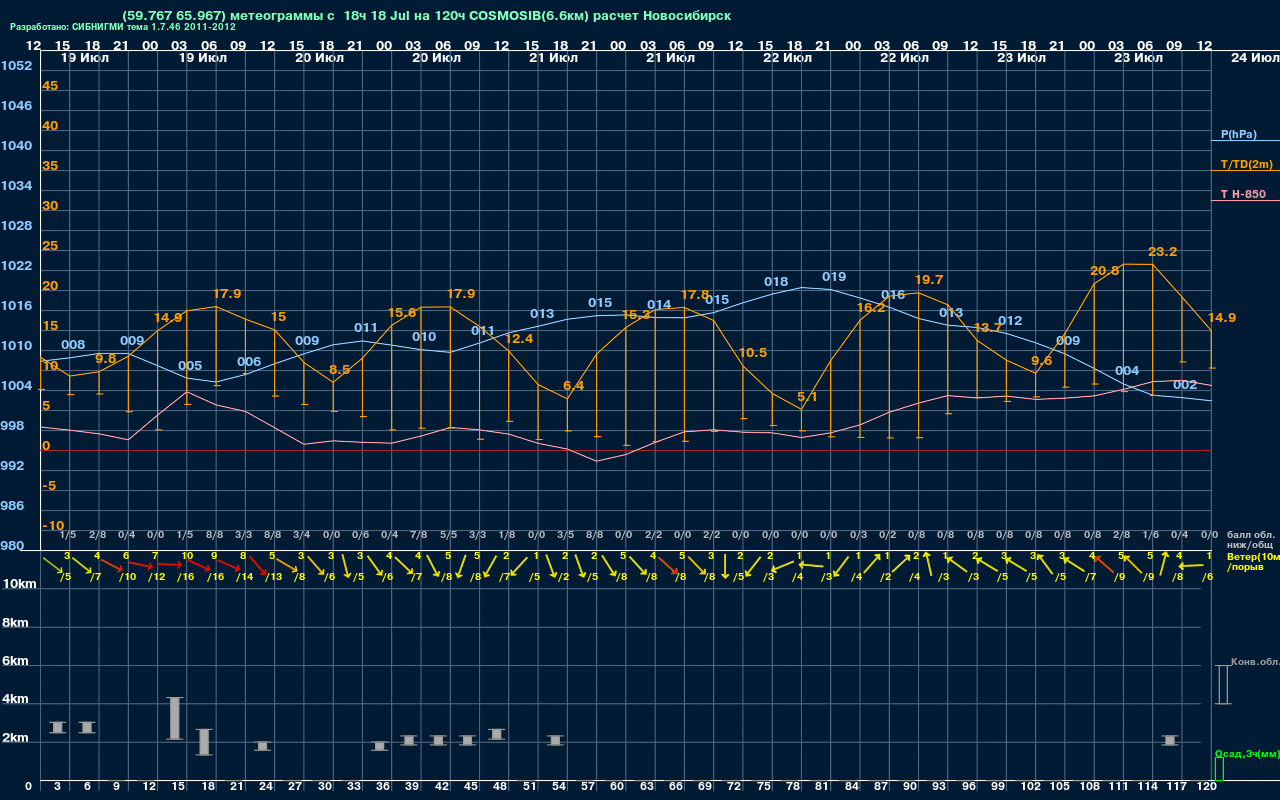This screenshot has width=1280, height=800.
Task: Click the 002 pressure value
Action: [1185, 385]
